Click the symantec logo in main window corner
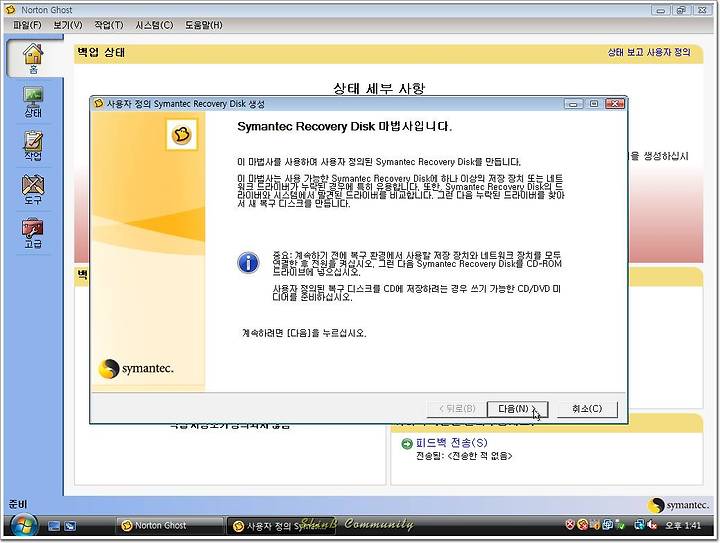Screen dimensions: 720x543 click(x=678, y=505)
